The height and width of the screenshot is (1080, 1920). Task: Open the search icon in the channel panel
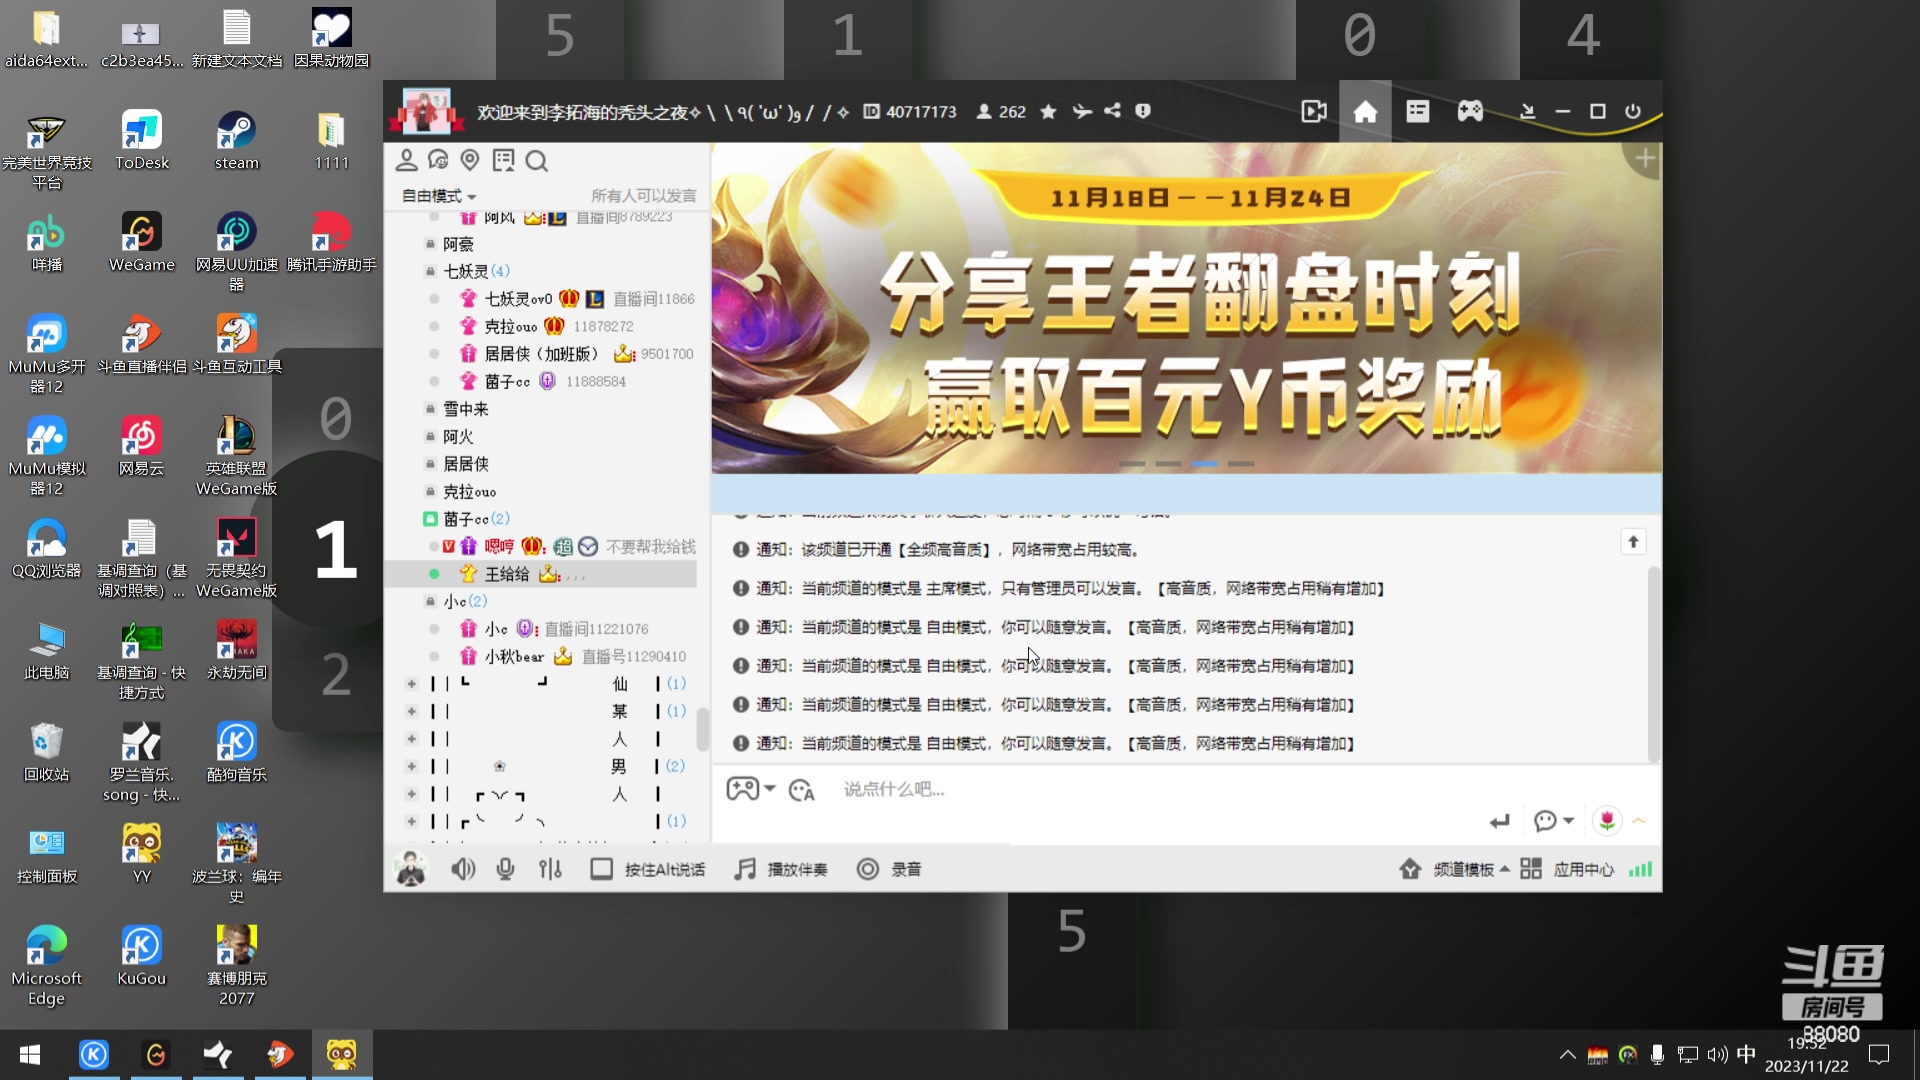coord(538,161)
